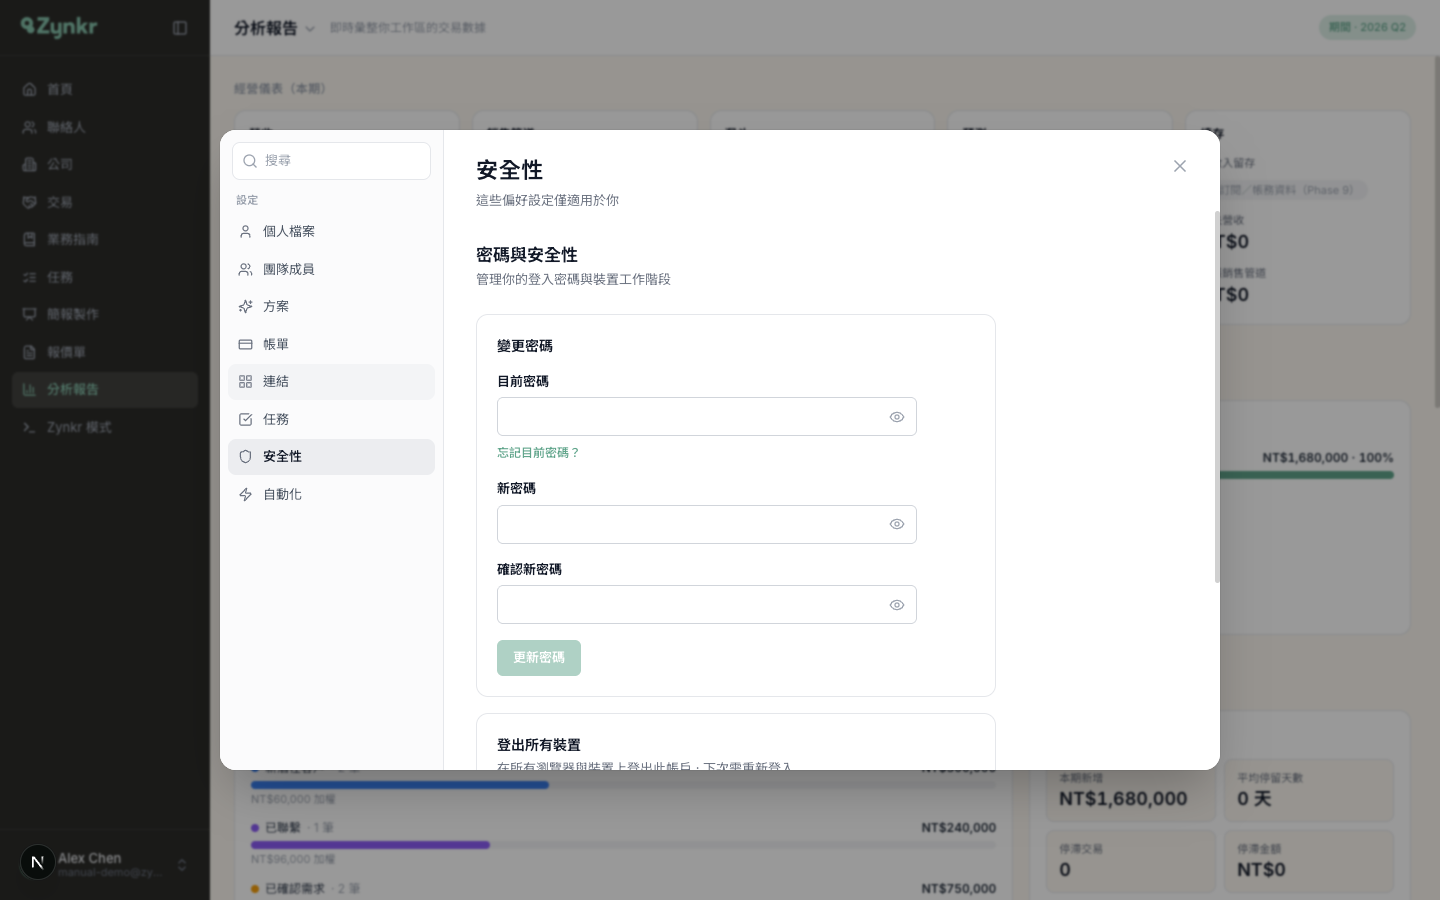Click the 安全性 dialog heading
The height and width of the screenshot is (900, 1440).
click(x=510, y=170)
